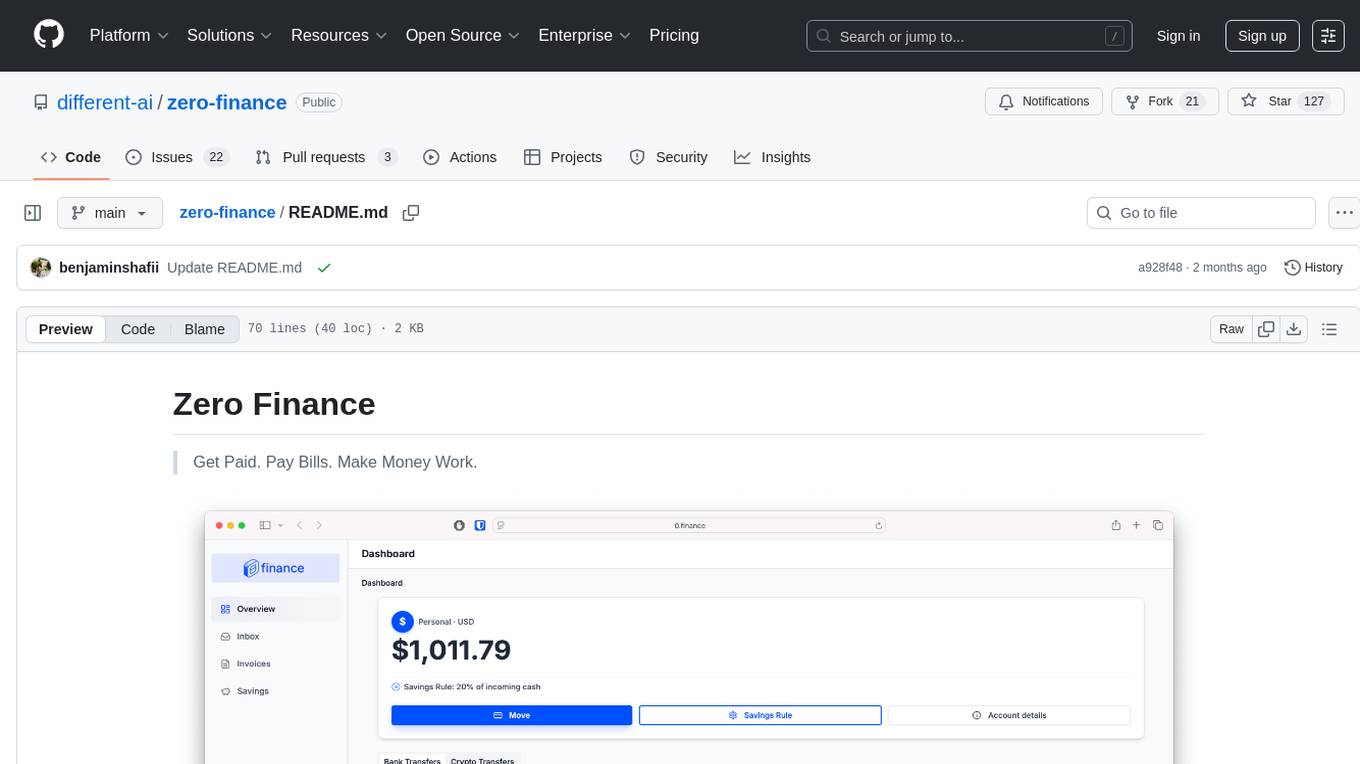Open the Actions tab
This screenshot has height=764, width=1360.
460,157
